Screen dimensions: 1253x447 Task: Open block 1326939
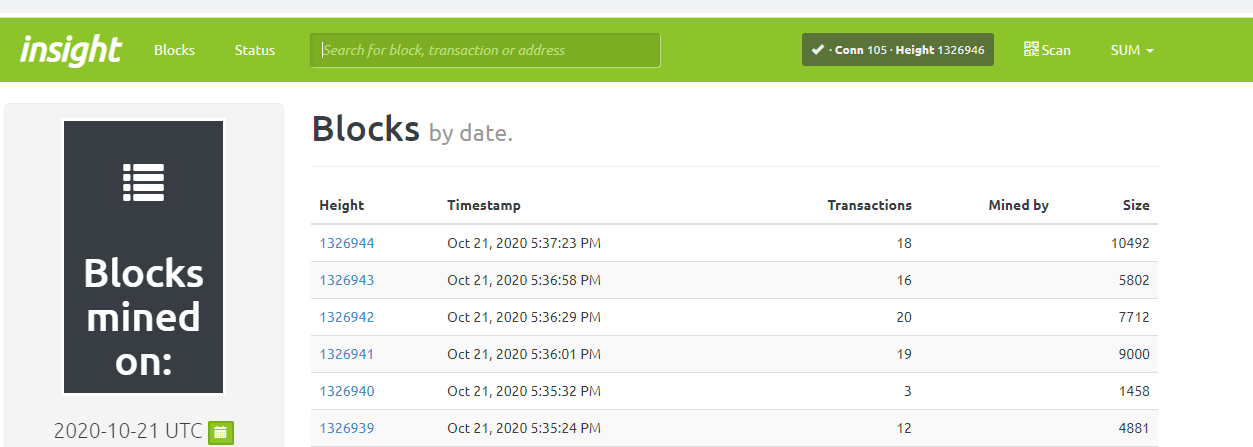[347, 428]
